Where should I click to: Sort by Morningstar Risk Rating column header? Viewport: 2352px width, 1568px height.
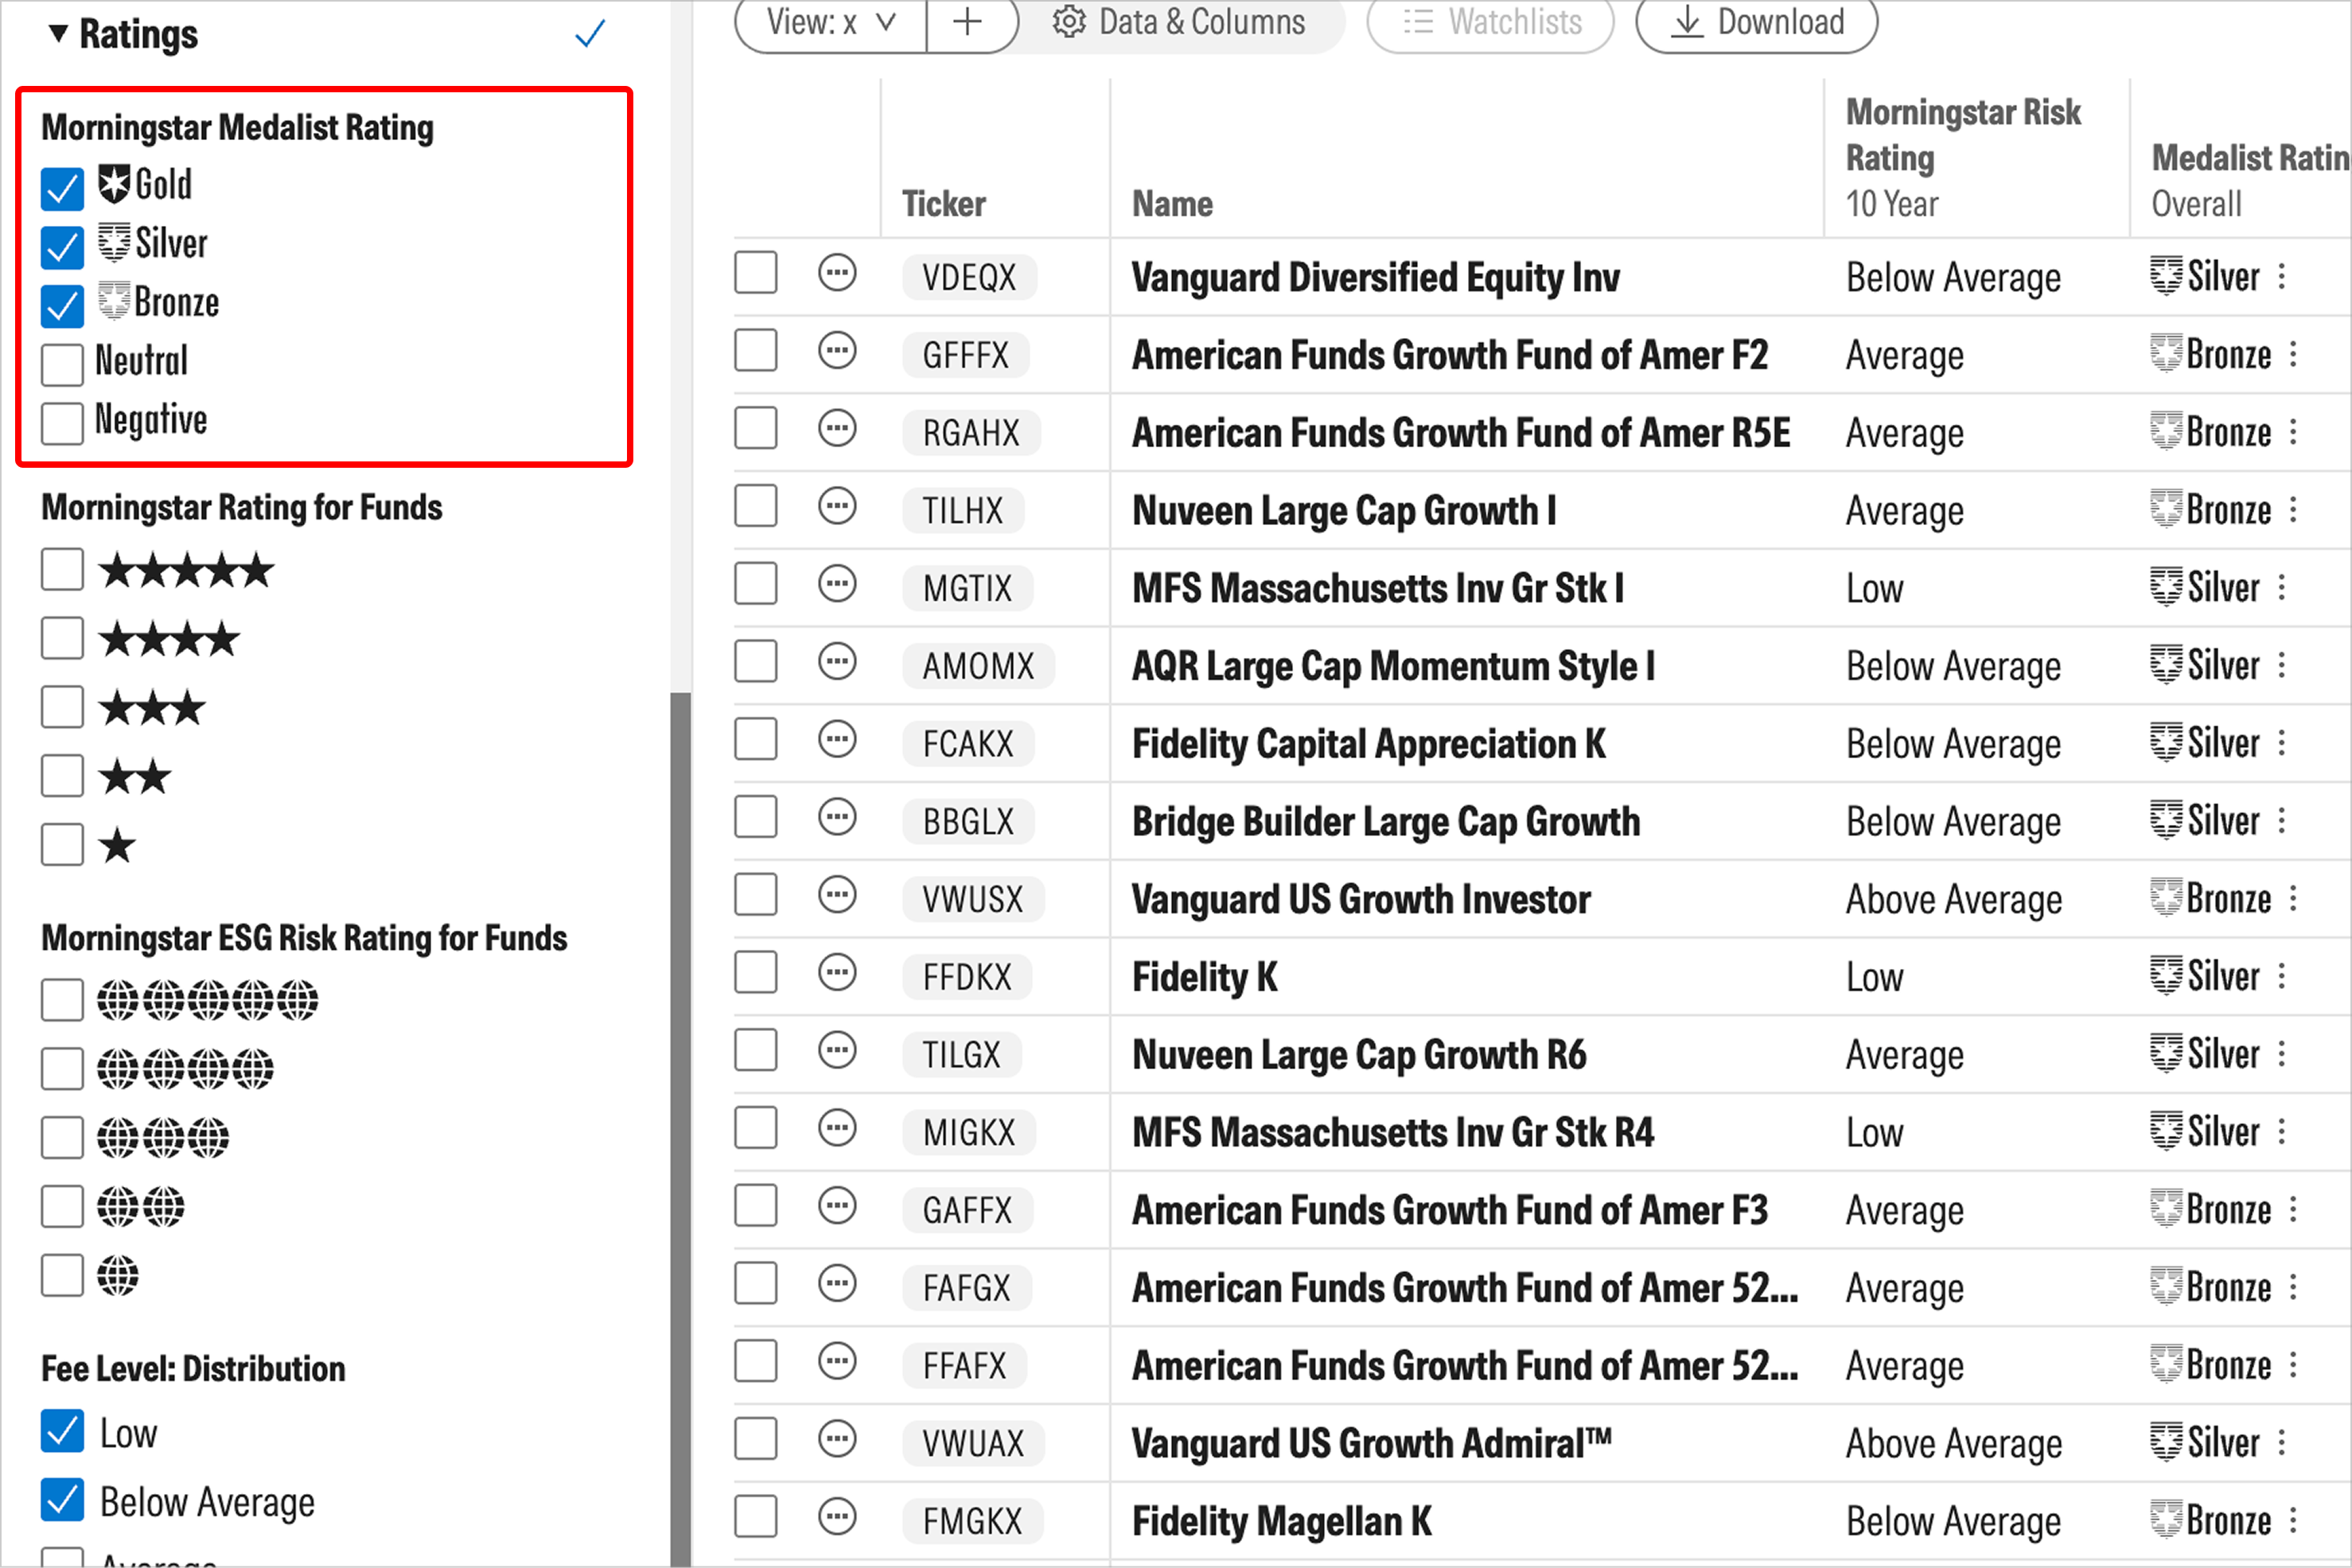1963,135
